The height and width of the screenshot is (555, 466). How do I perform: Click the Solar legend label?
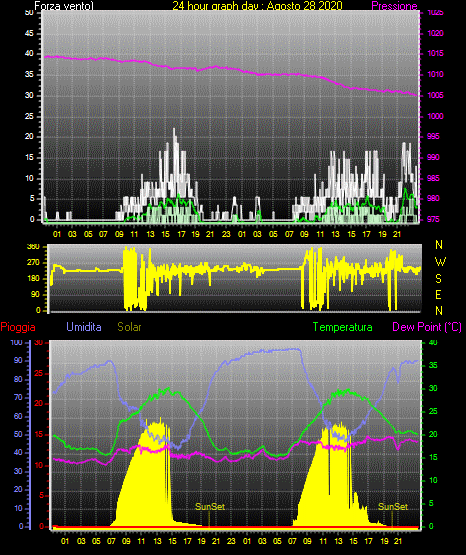click(129, 327)
